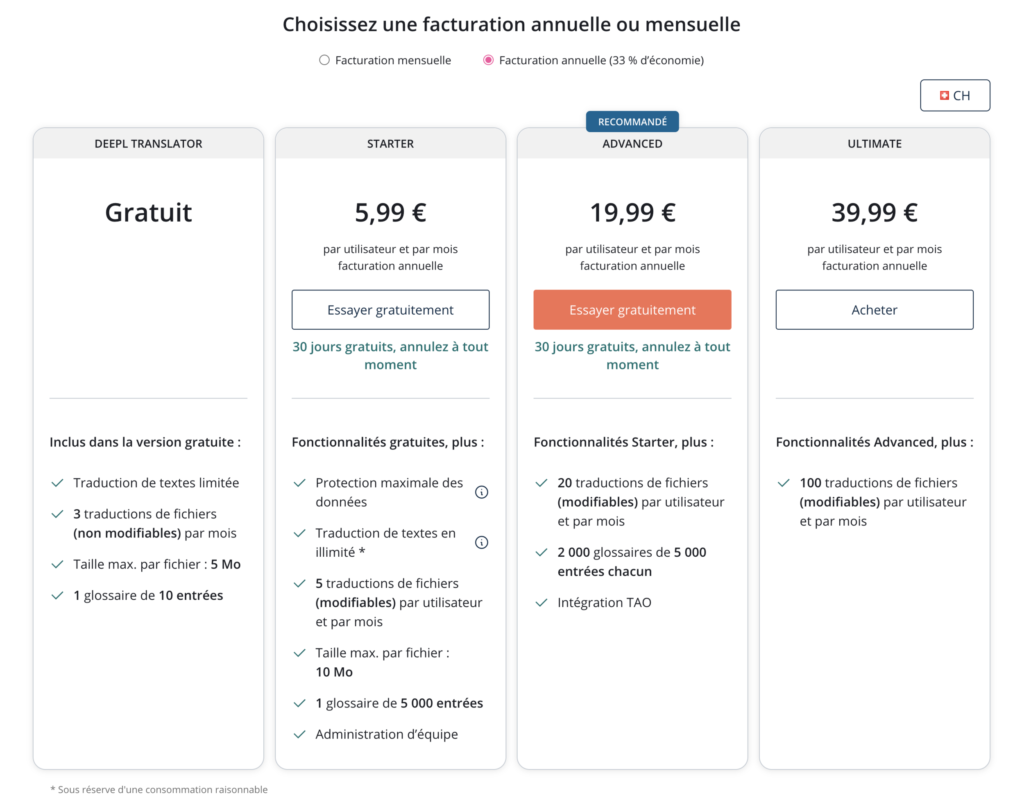Select Facturation annuelle radio button
1024x807 pixels.
coord(488,60)
